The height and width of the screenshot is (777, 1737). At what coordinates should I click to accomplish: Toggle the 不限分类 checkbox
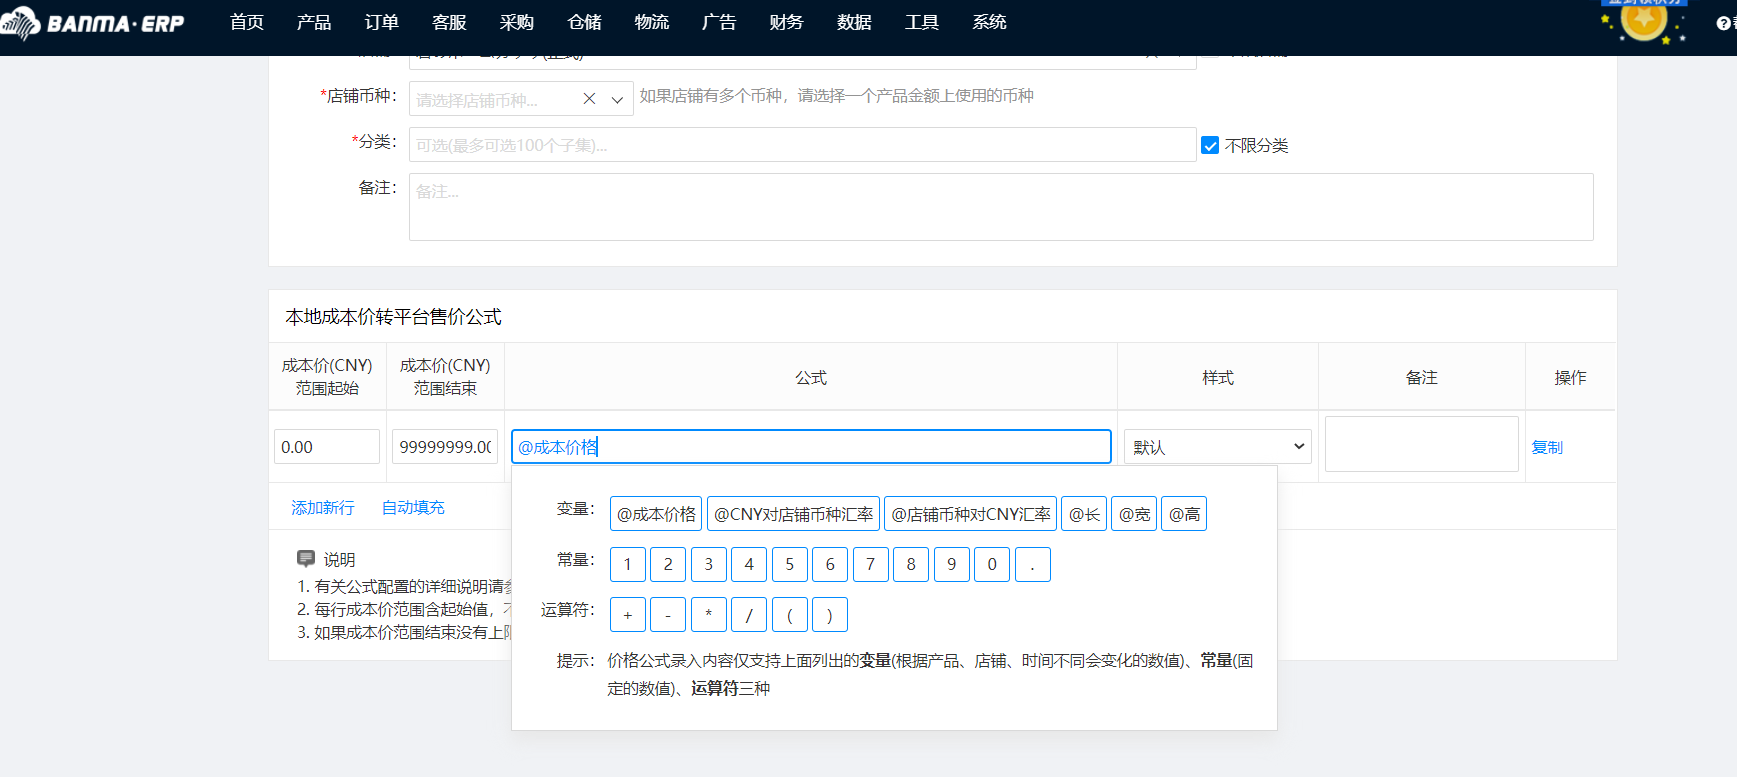click(x=1210, y=145)
